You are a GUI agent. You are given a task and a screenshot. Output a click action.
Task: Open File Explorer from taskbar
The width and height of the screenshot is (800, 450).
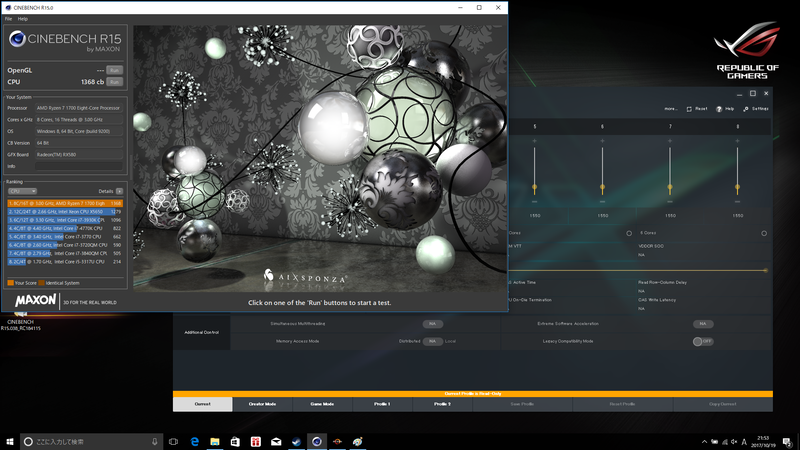(215, 442)
